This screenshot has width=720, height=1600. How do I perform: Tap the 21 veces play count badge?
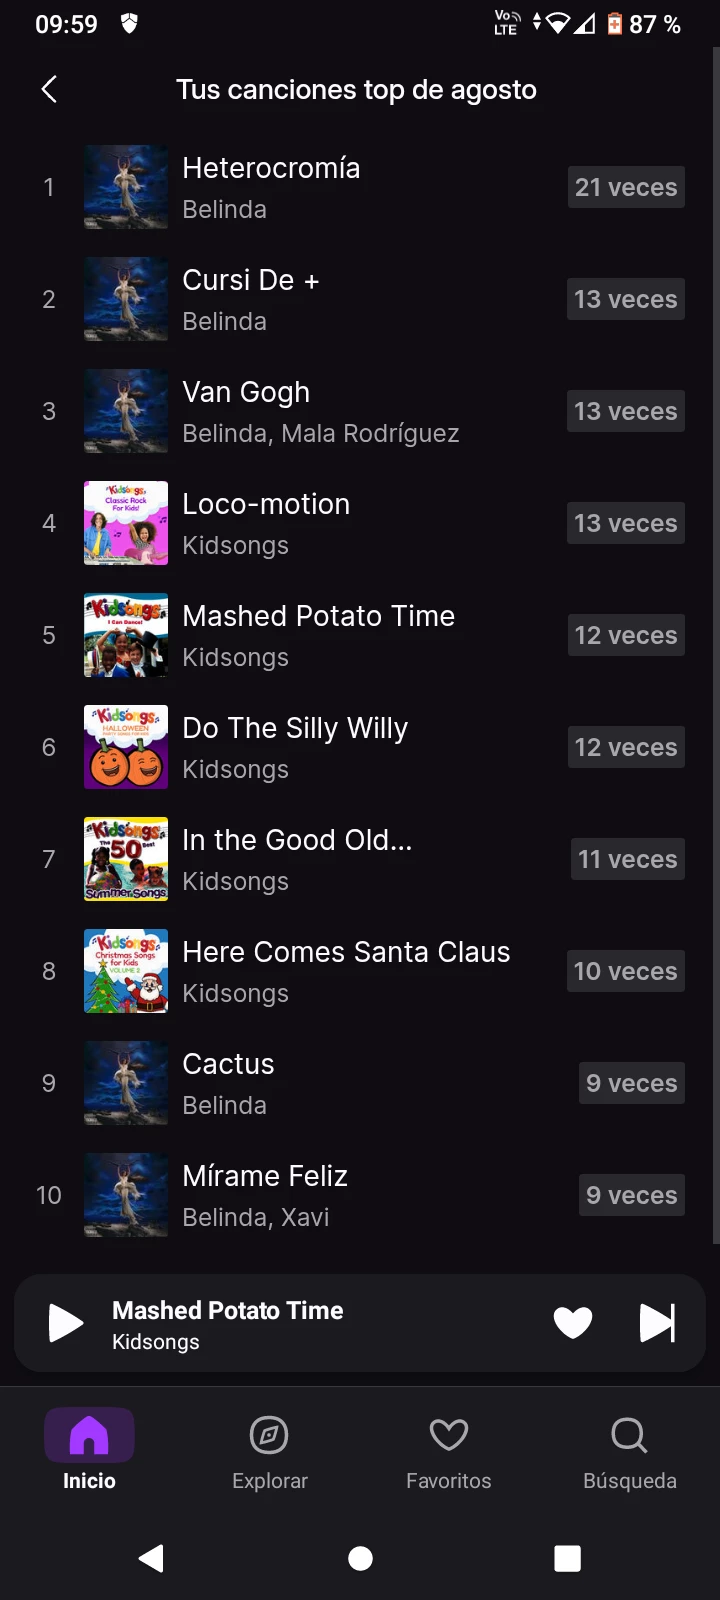pos(626,187)
